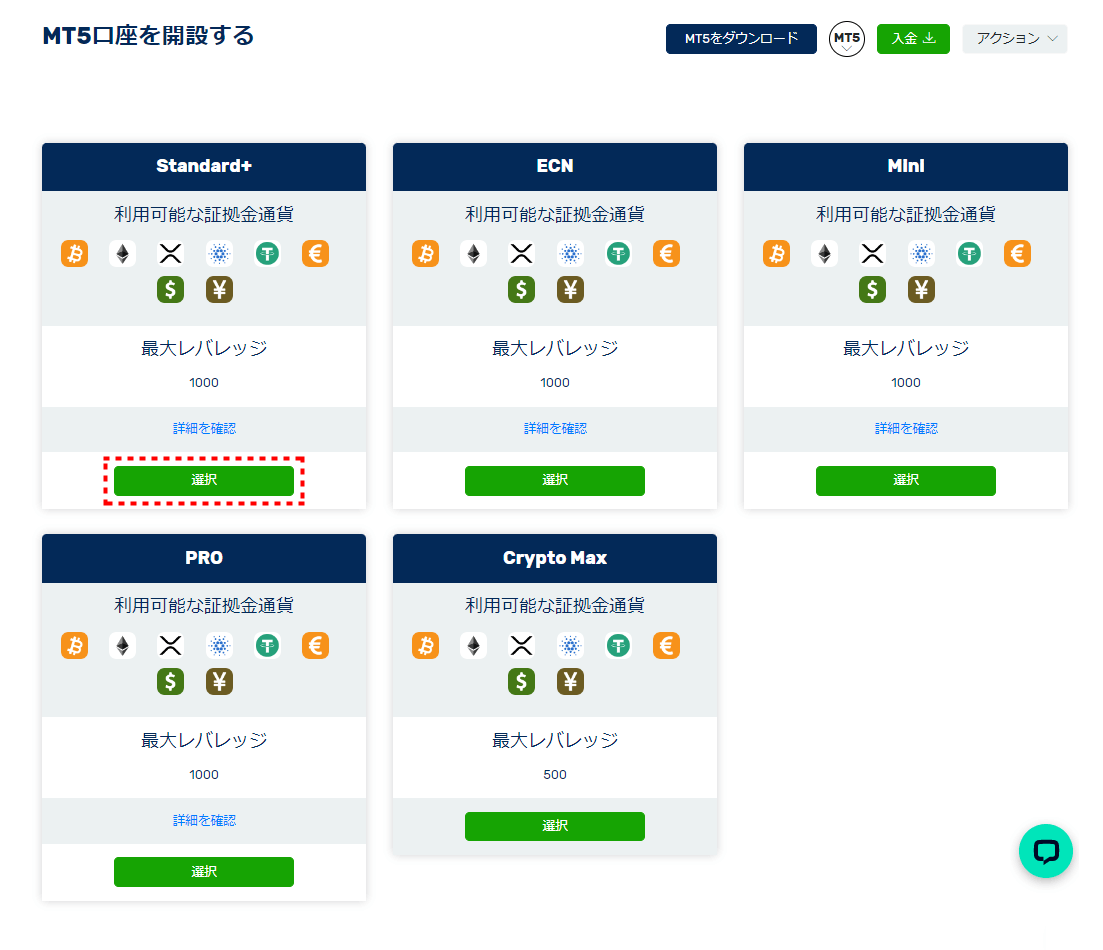Select the ECN account type

coord(555,481)
